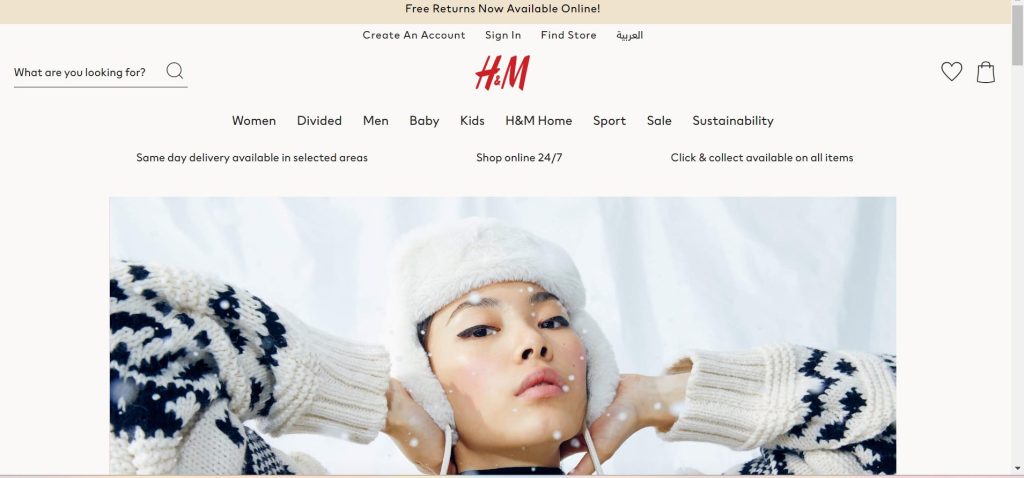The width and height of the screenshot is (1024, 478).
Task: Go to the Kids section
Action: (472, 121)
